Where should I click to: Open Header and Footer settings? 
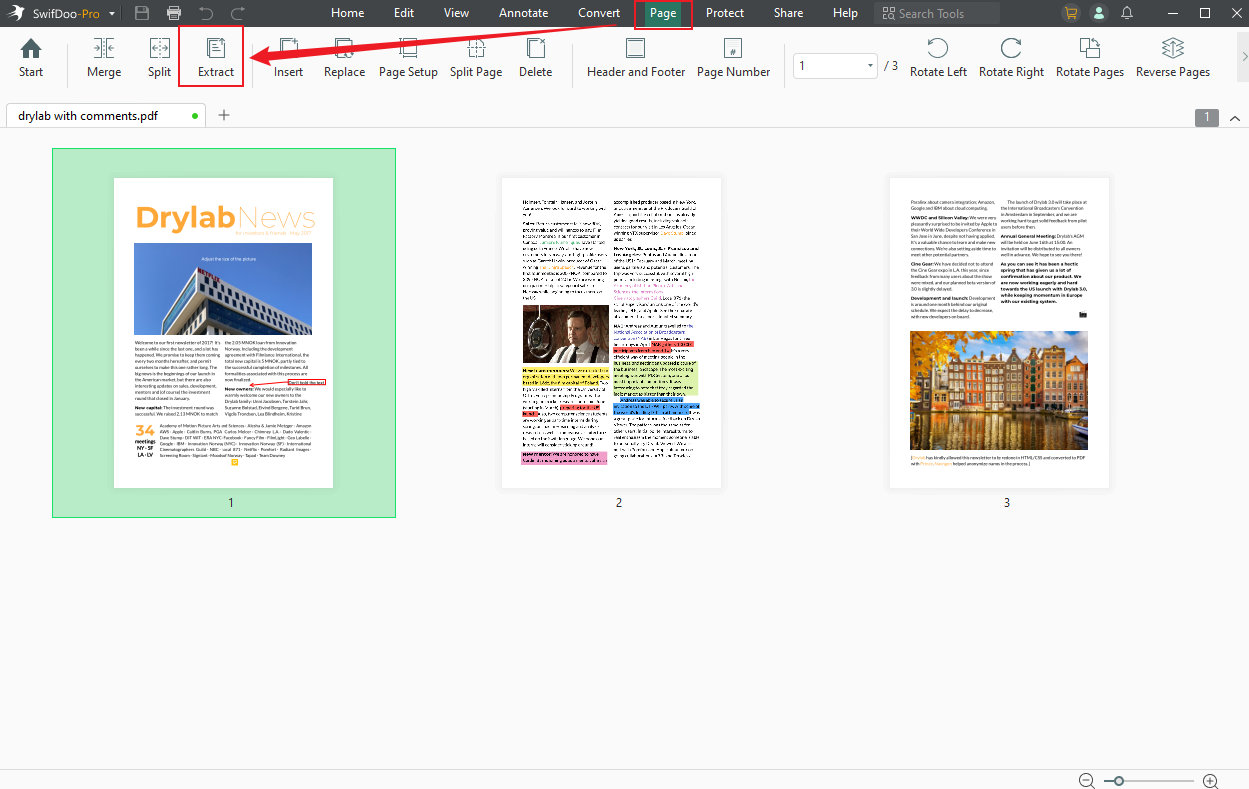point(635,57)
